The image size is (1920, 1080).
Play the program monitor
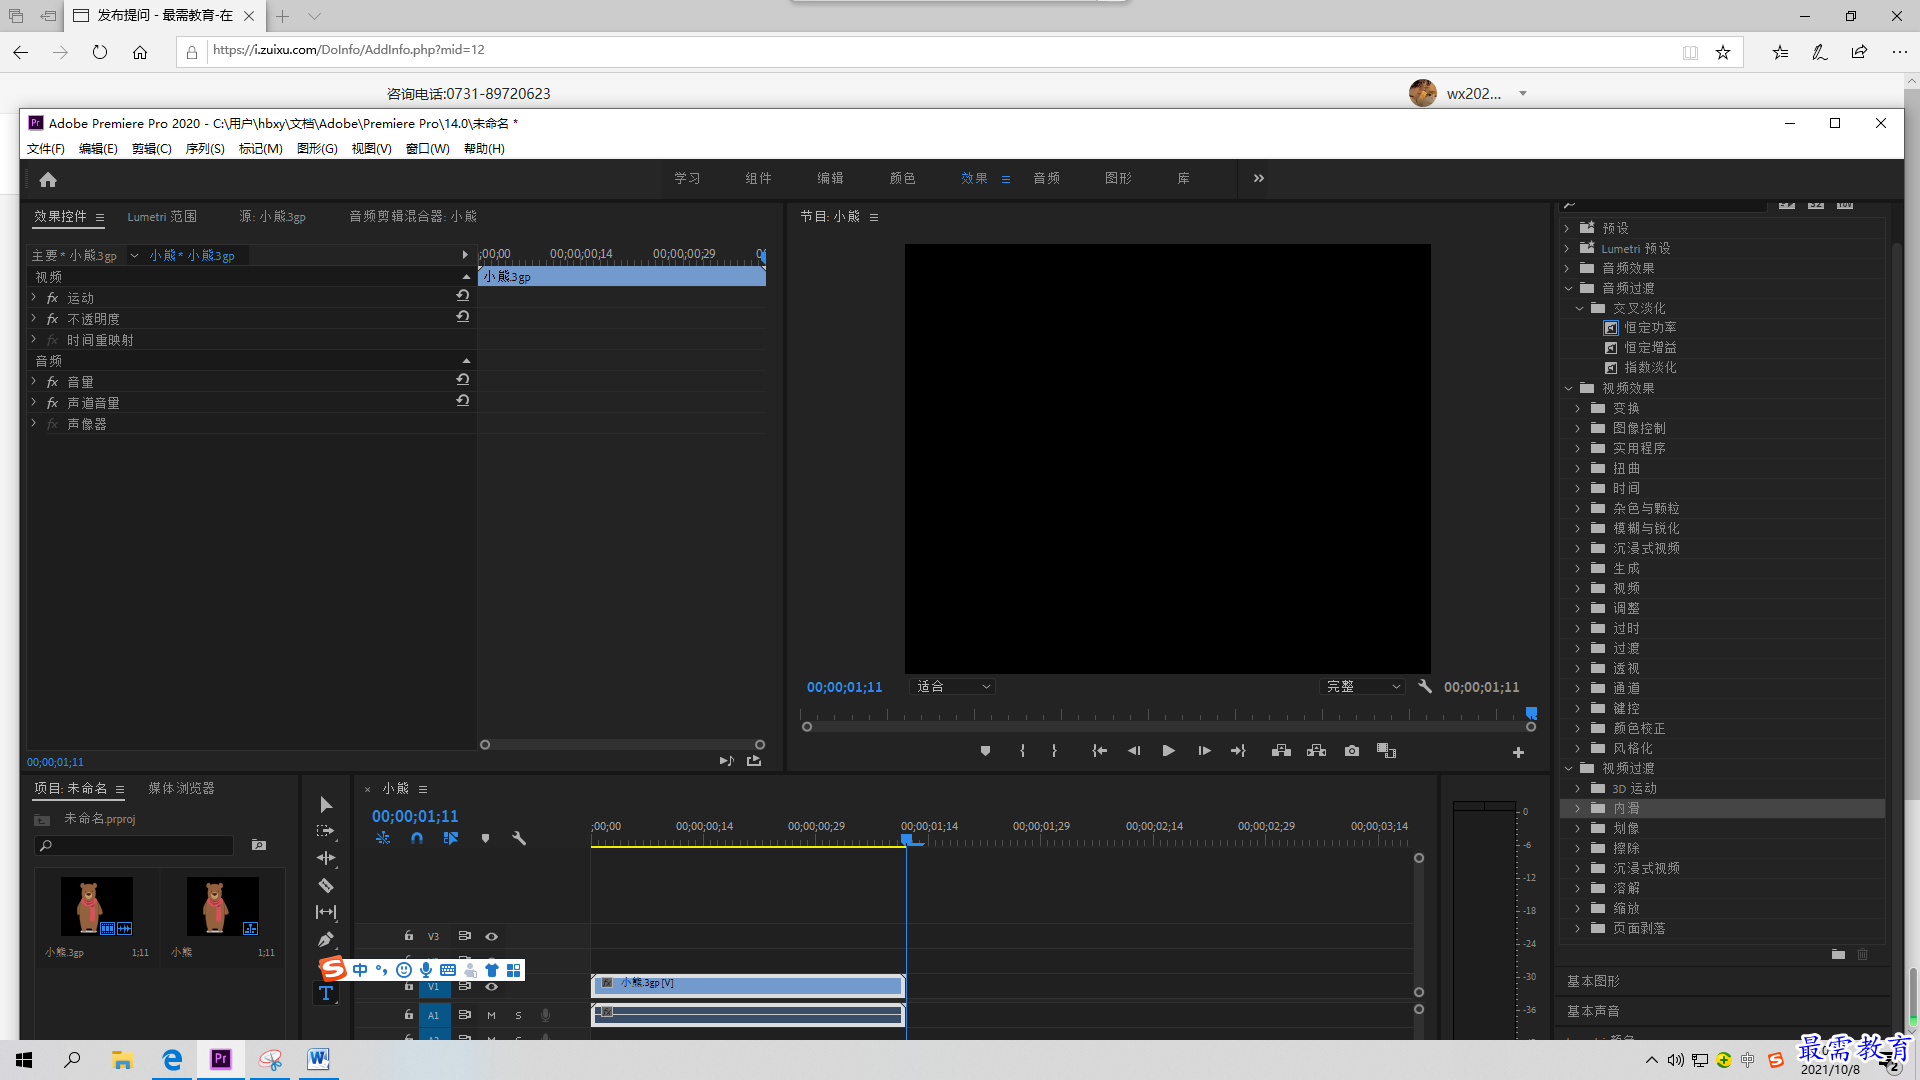[1168, 751]
